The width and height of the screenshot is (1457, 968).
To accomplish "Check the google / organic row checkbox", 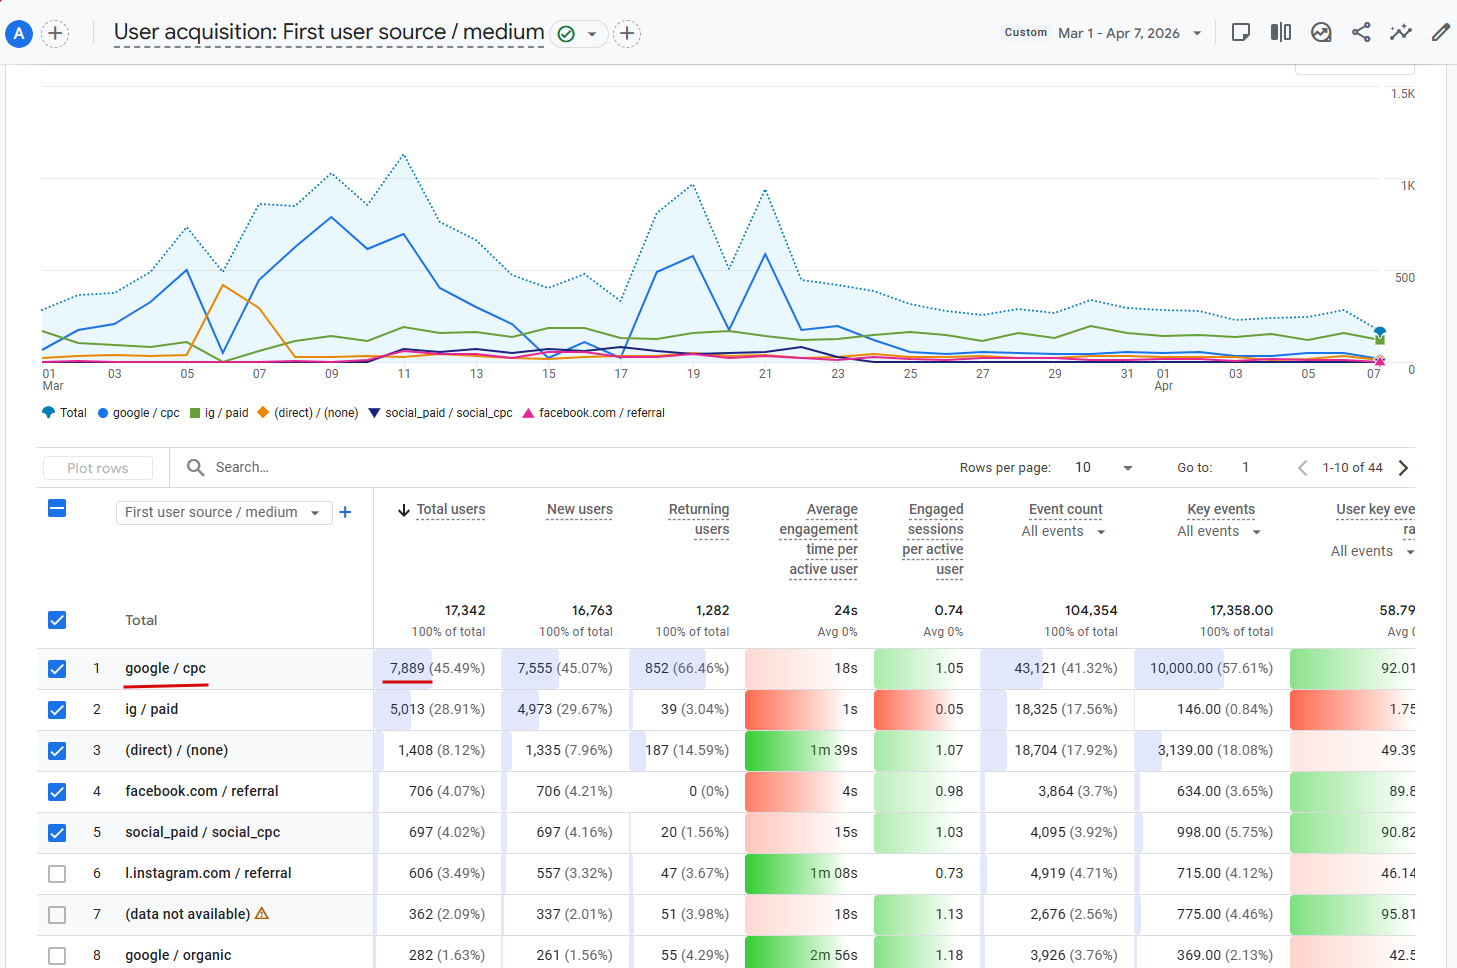I will [x=57, y=956].
